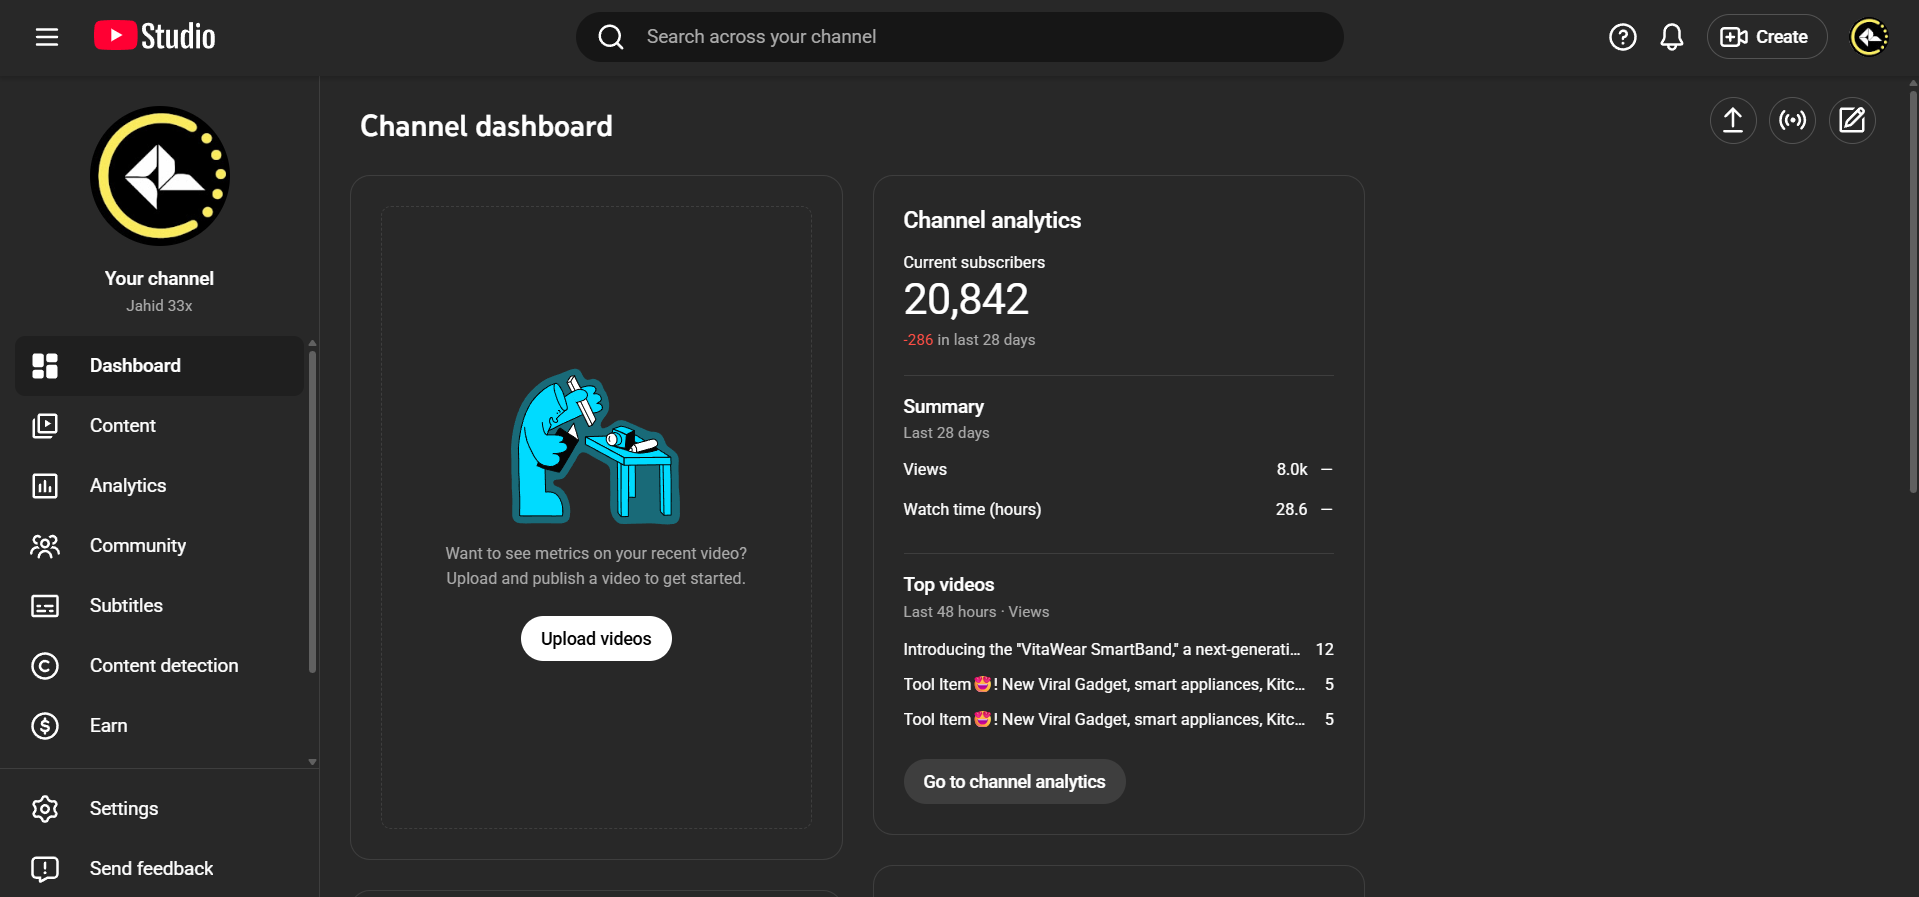This screenshot has width=1919, height=897.
Task: Open Community section in sidebar
Action: [x=138, y=546]
